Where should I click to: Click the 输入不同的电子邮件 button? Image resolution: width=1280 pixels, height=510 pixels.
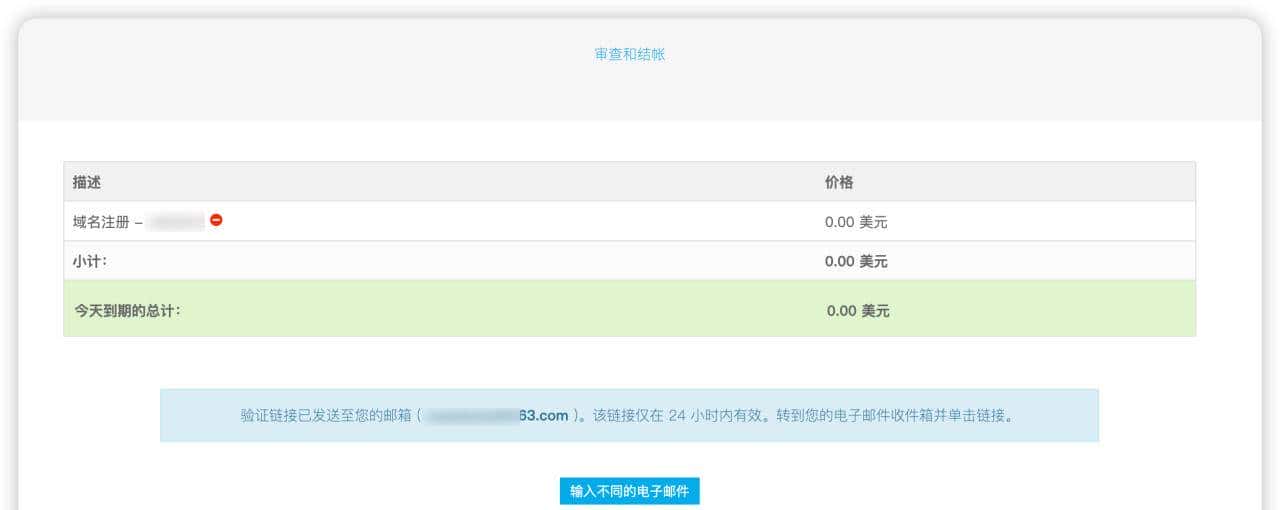[x=629, y=491]
